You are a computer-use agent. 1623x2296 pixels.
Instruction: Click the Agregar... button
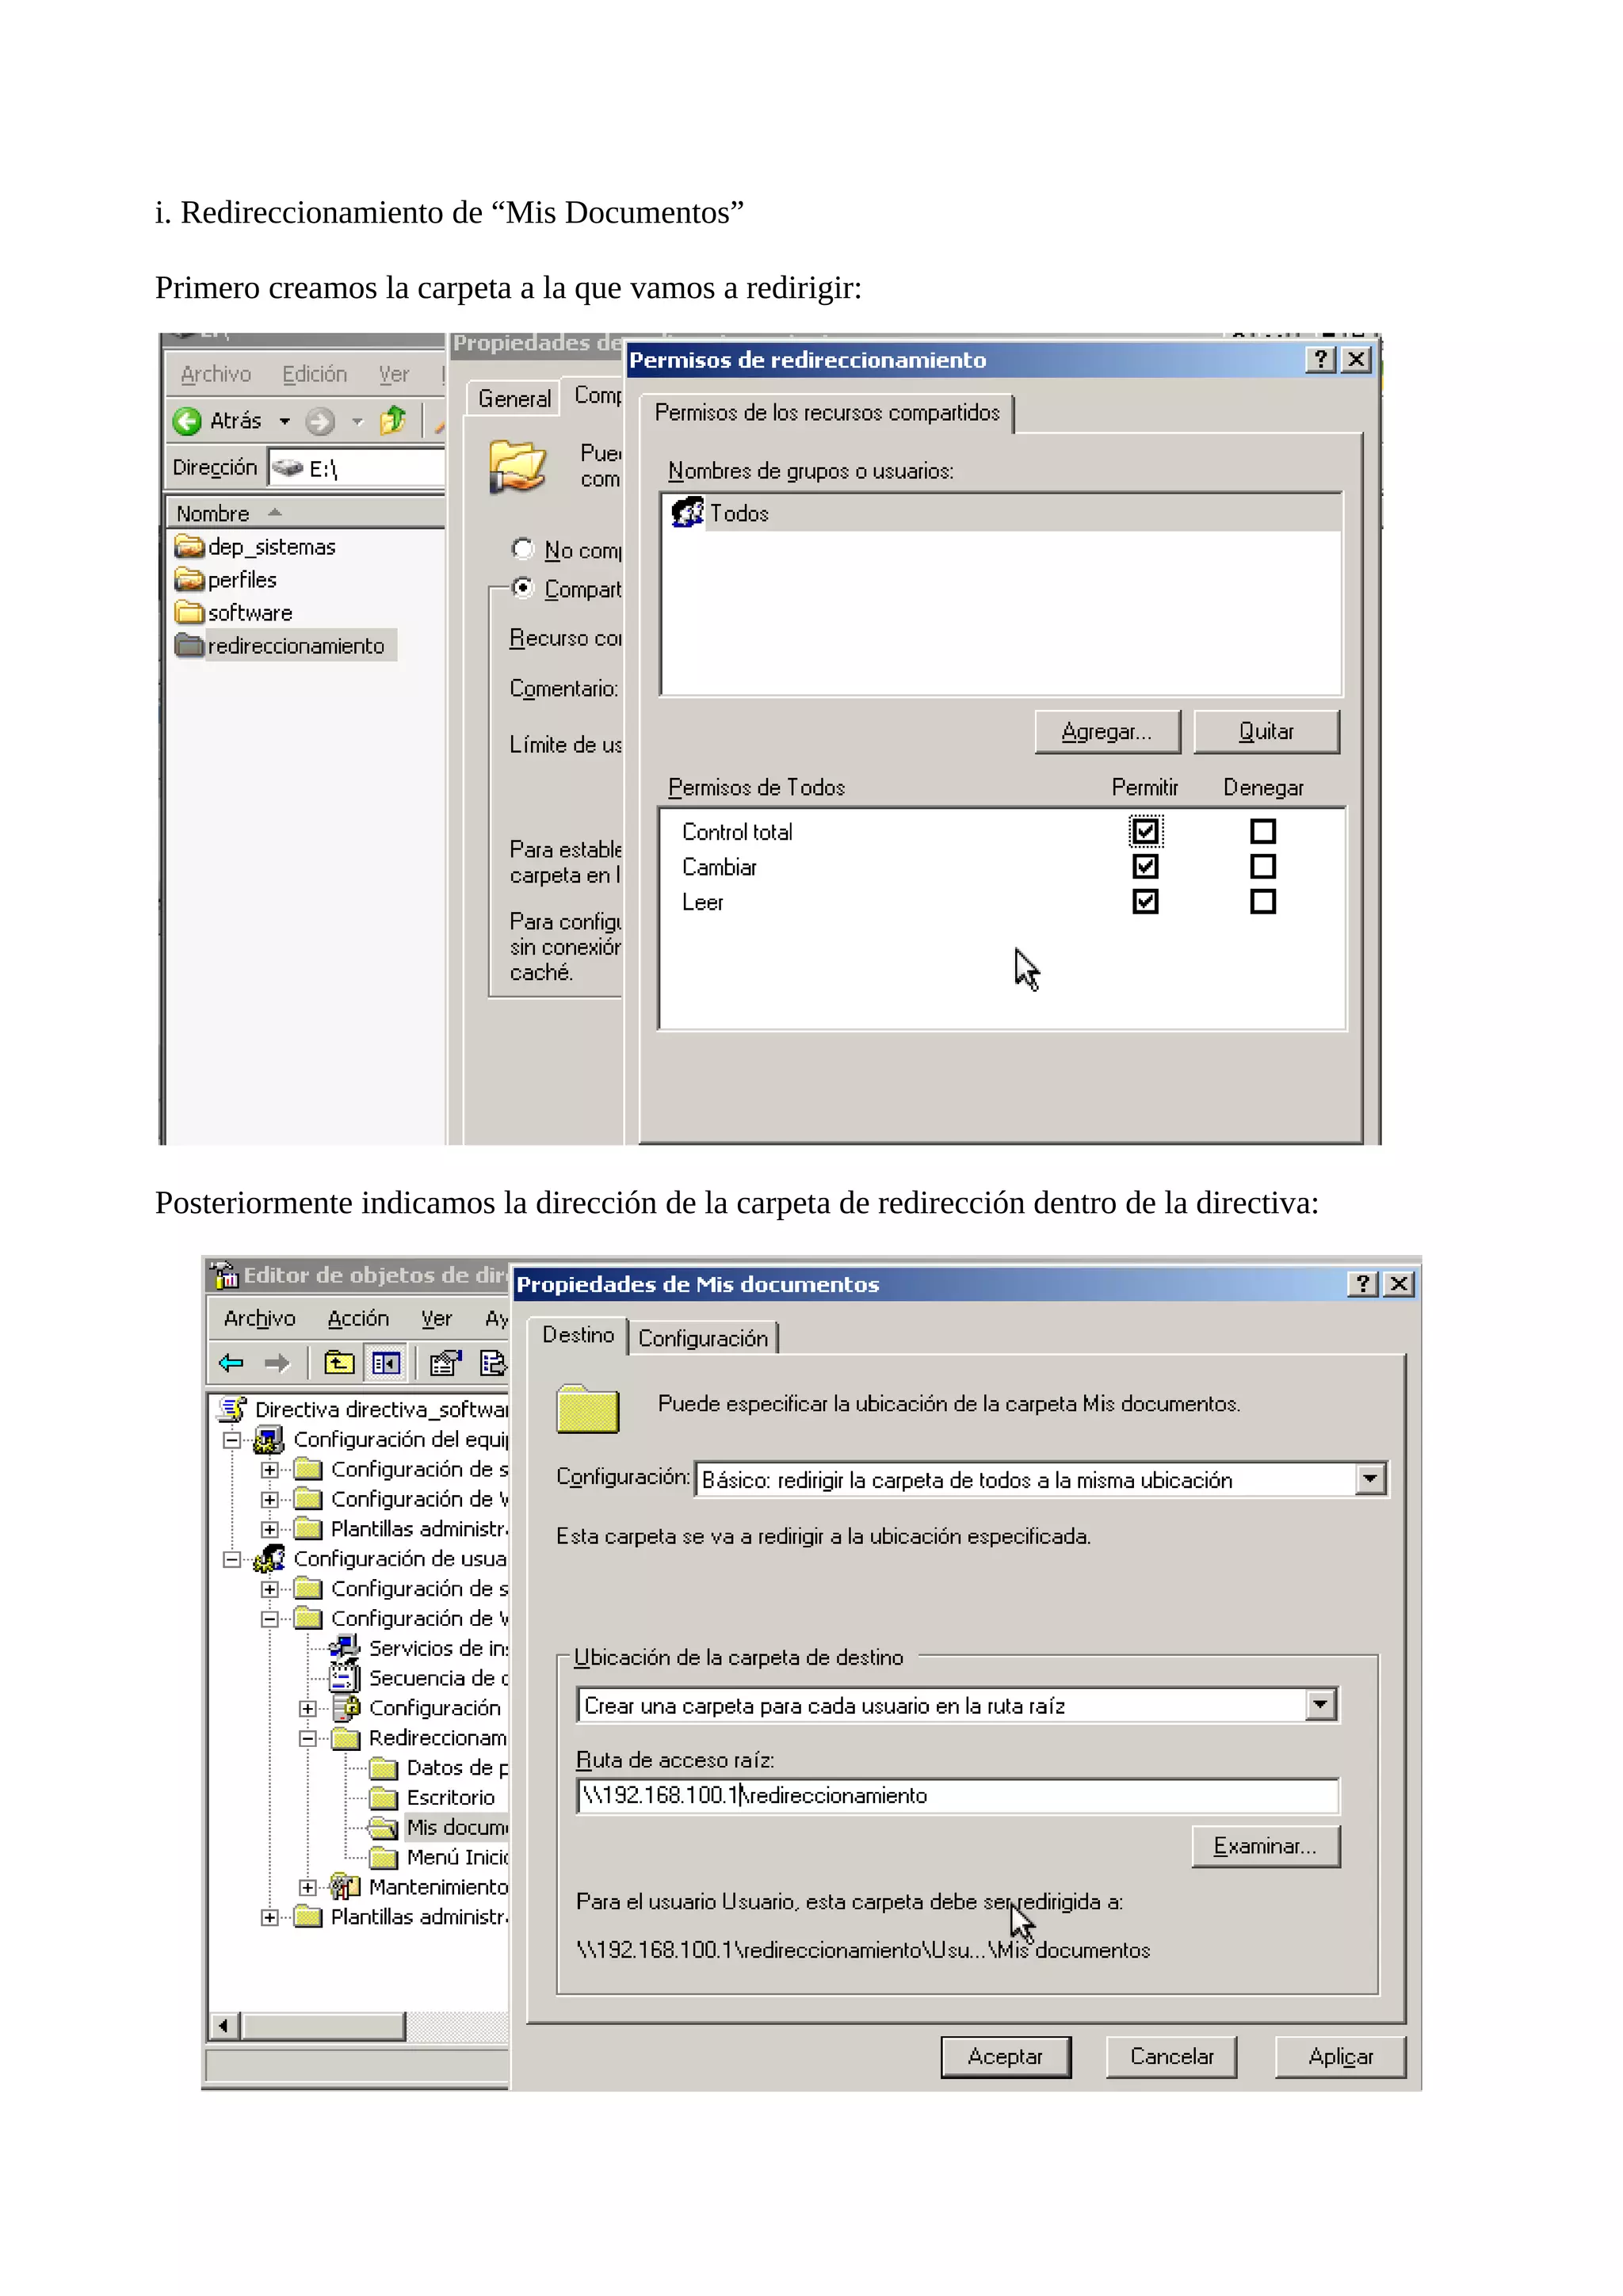[1107, 731]
